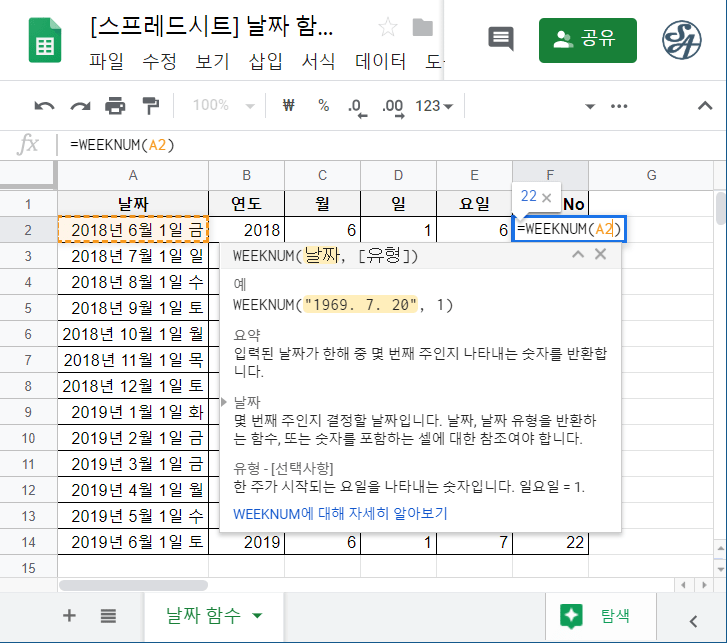Image resolution: width=727 pixels, height=643 pixels.
Task: Open the comments history icon
Action: click(500, 39)
